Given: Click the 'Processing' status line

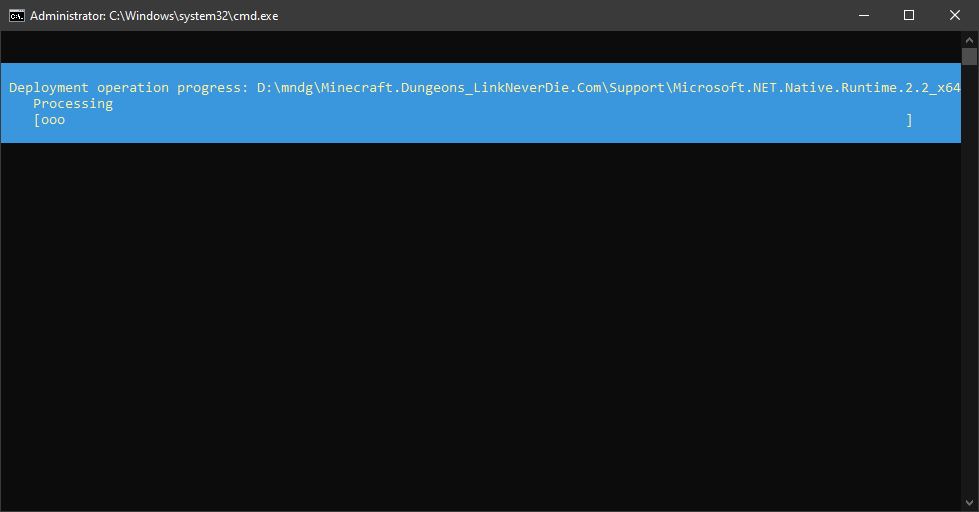Looking at the screenshot, I should 73,104.
